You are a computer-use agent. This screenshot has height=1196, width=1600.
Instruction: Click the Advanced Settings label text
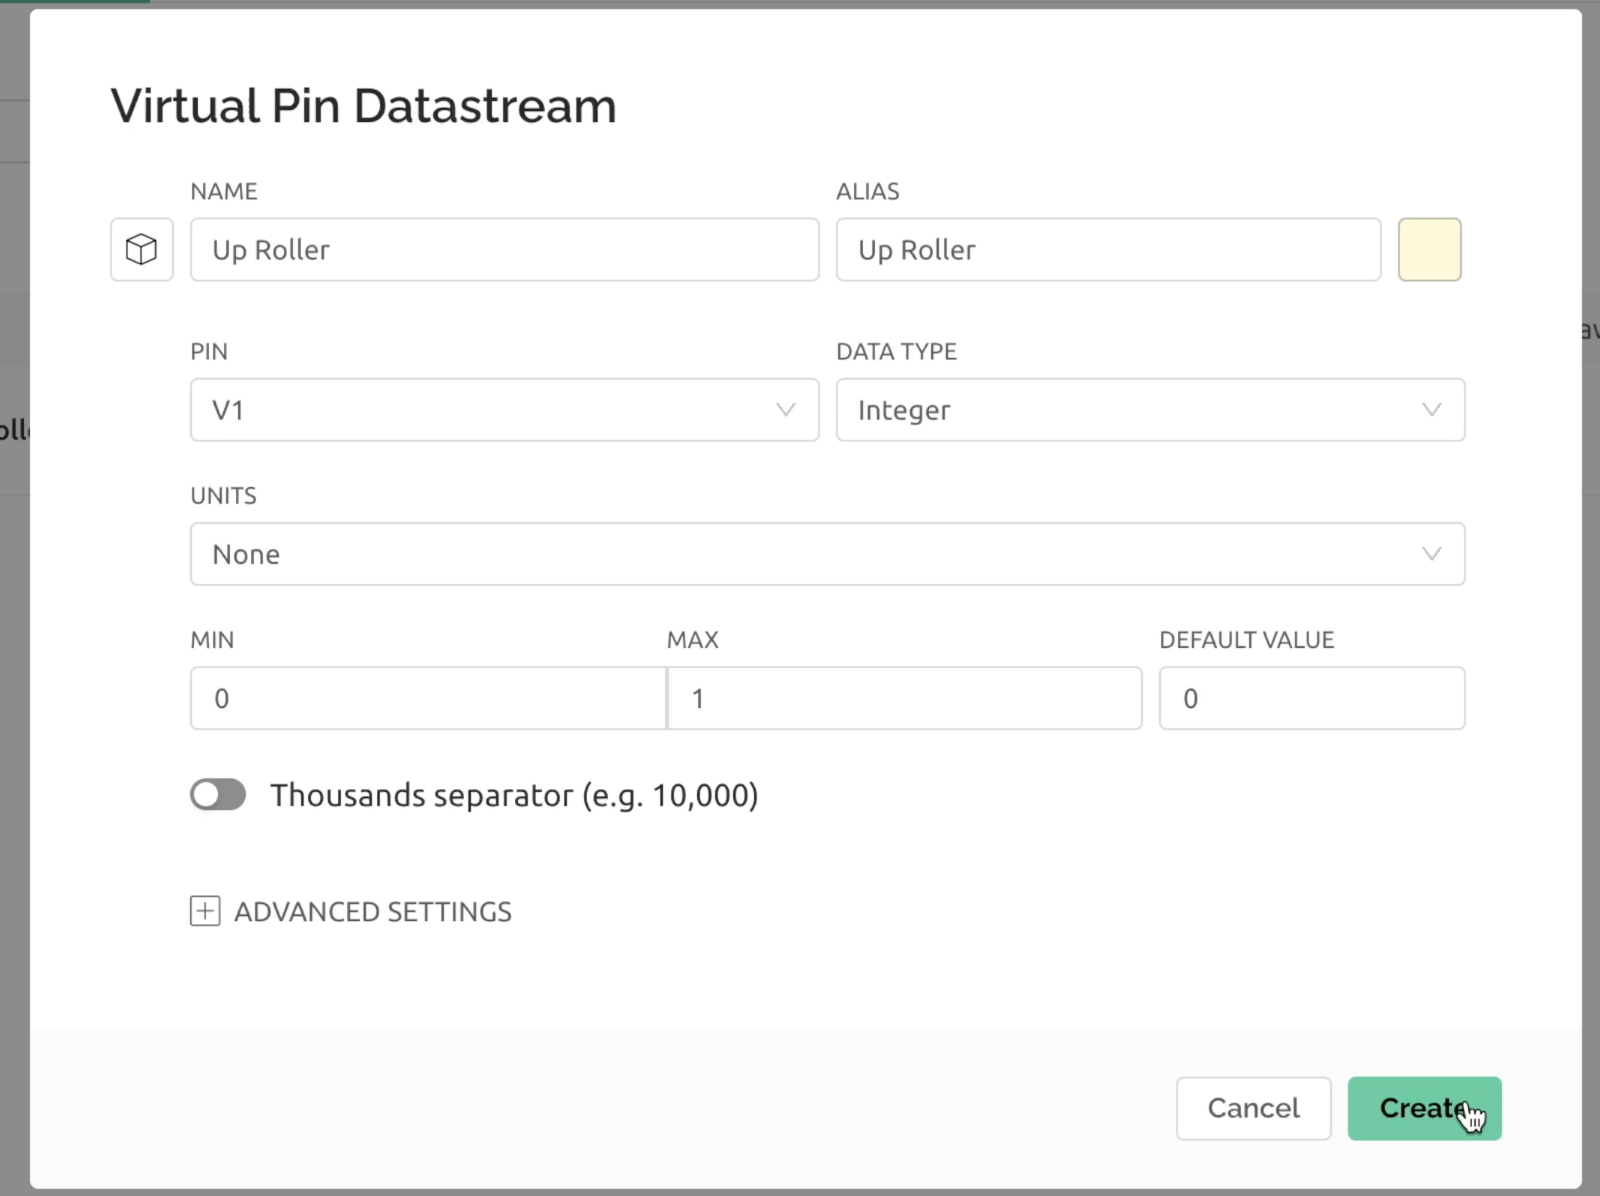(373, 911)
